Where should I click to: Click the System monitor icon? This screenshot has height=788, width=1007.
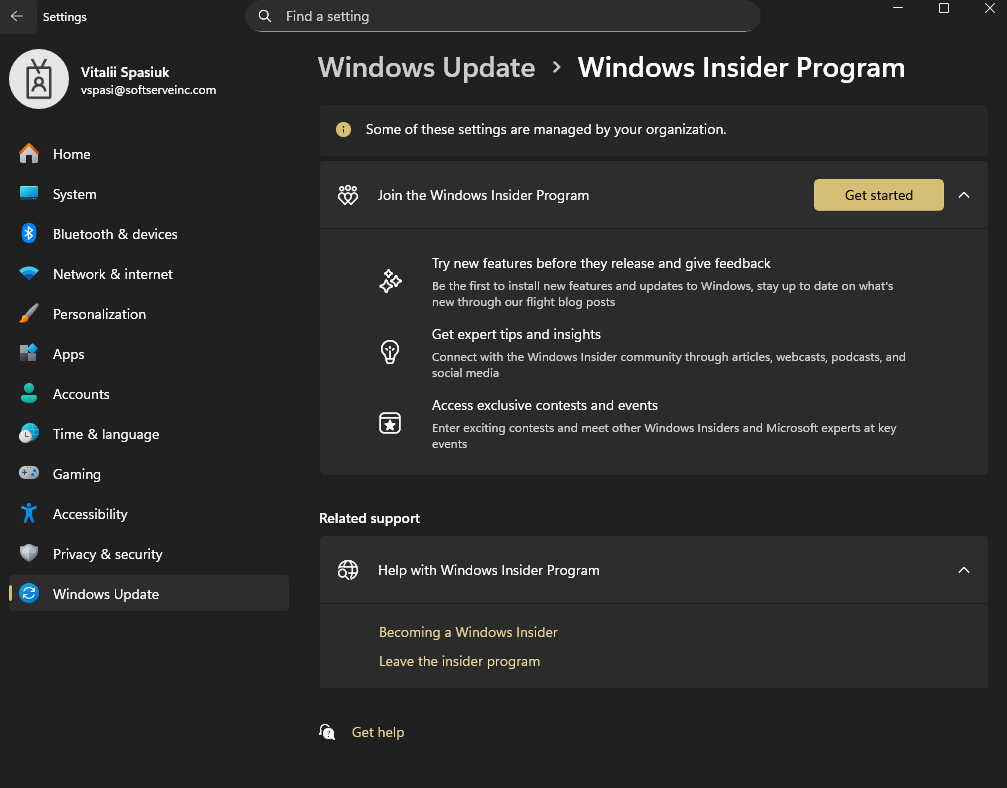coord(28,193)
